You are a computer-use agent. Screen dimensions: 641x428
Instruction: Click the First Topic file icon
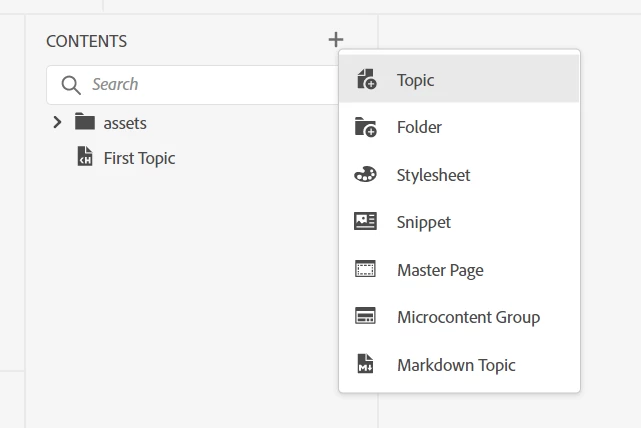tap(85, 157)
